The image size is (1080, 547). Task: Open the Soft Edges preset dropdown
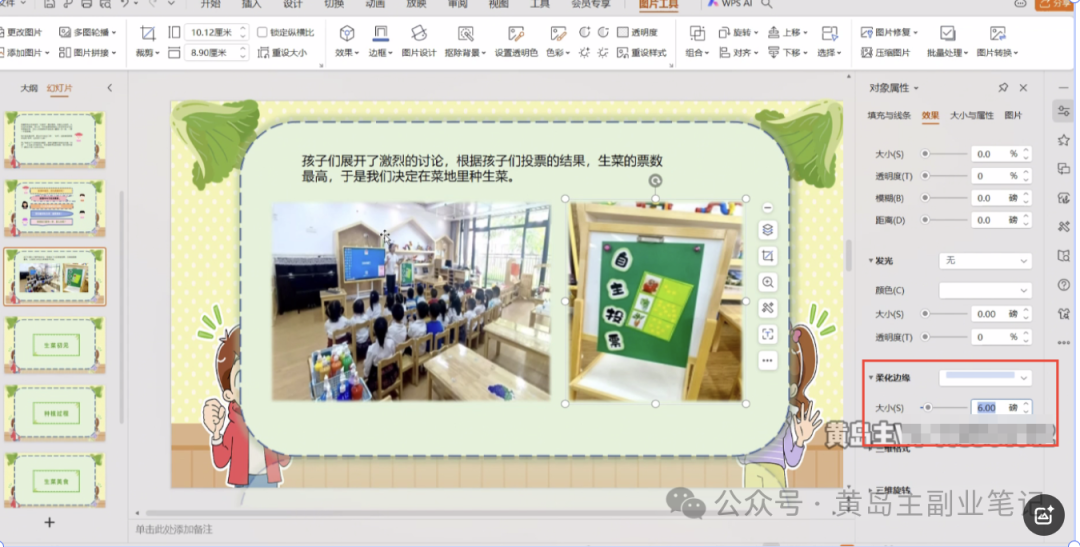tap(984, 378)
